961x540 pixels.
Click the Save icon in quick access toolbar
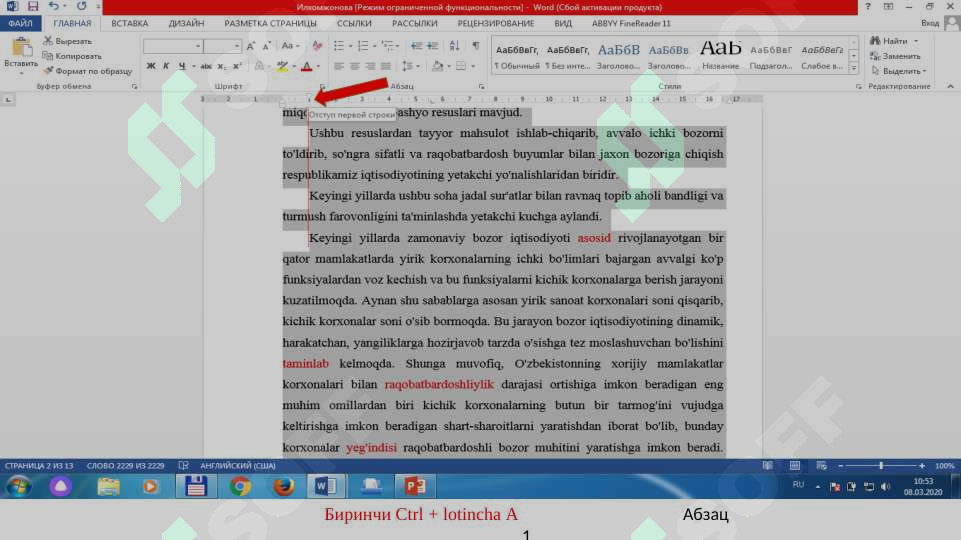coord(32,6)
